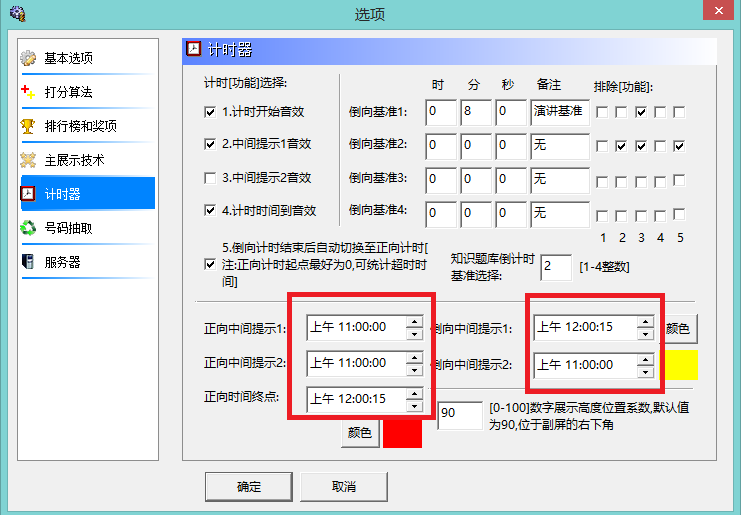
Task: Click the recycle icon beside 号码抽取
Action: pyautogui.click(x=28, y=228)
